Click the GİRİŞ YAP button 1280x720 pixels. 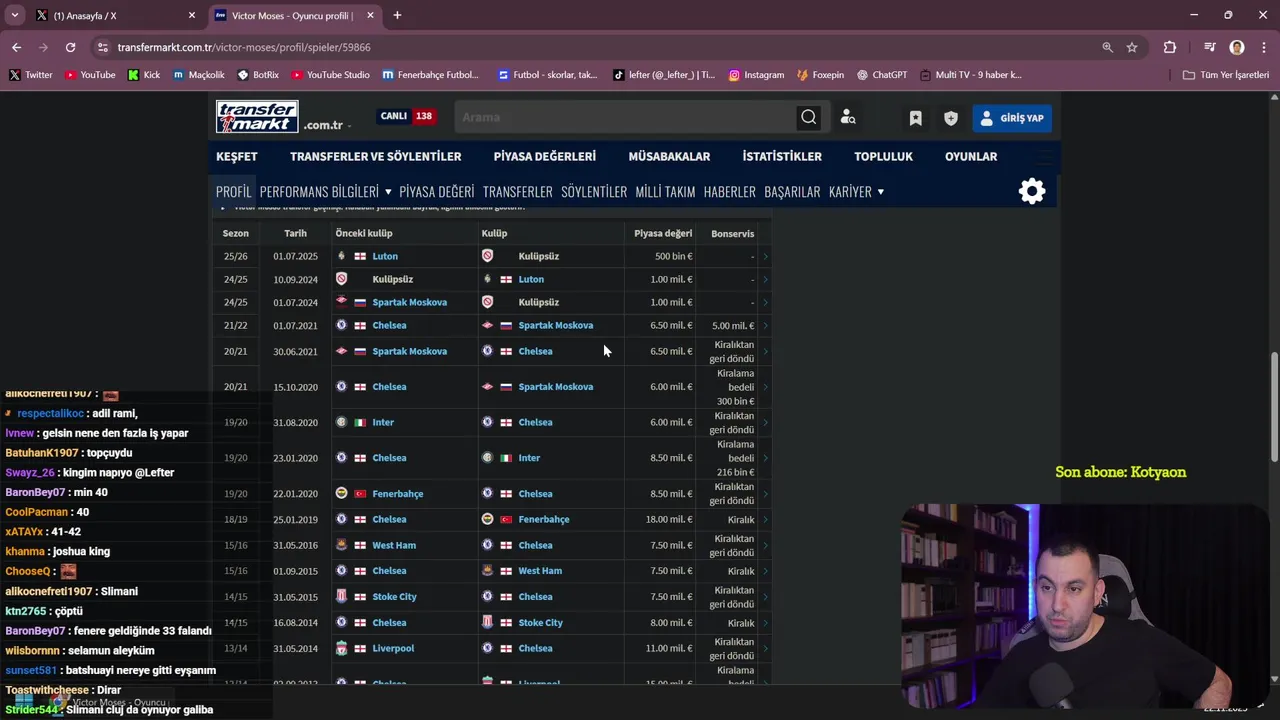(x=1011, y=118)
